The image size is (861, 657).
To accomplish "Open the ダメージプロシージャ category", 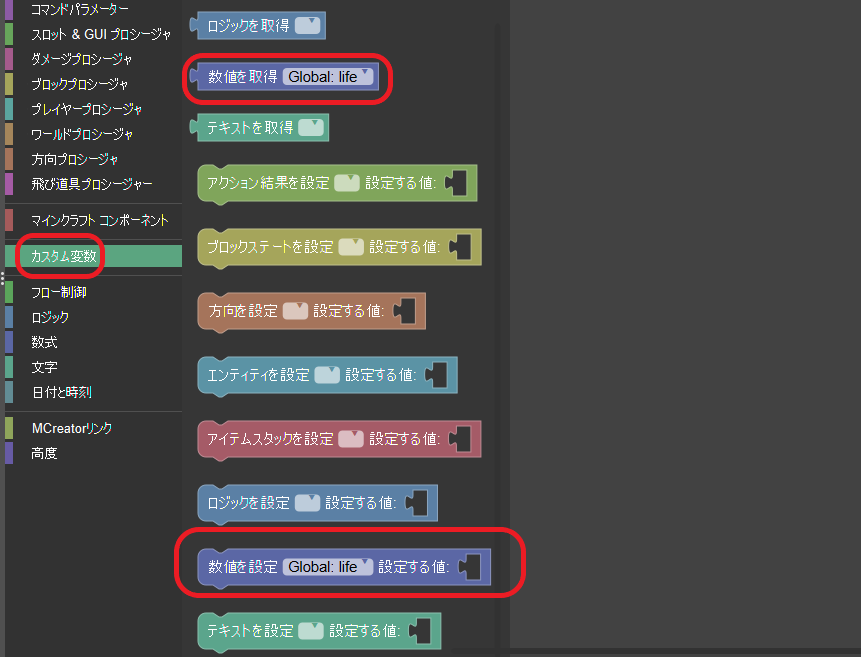I will (81, 59).
